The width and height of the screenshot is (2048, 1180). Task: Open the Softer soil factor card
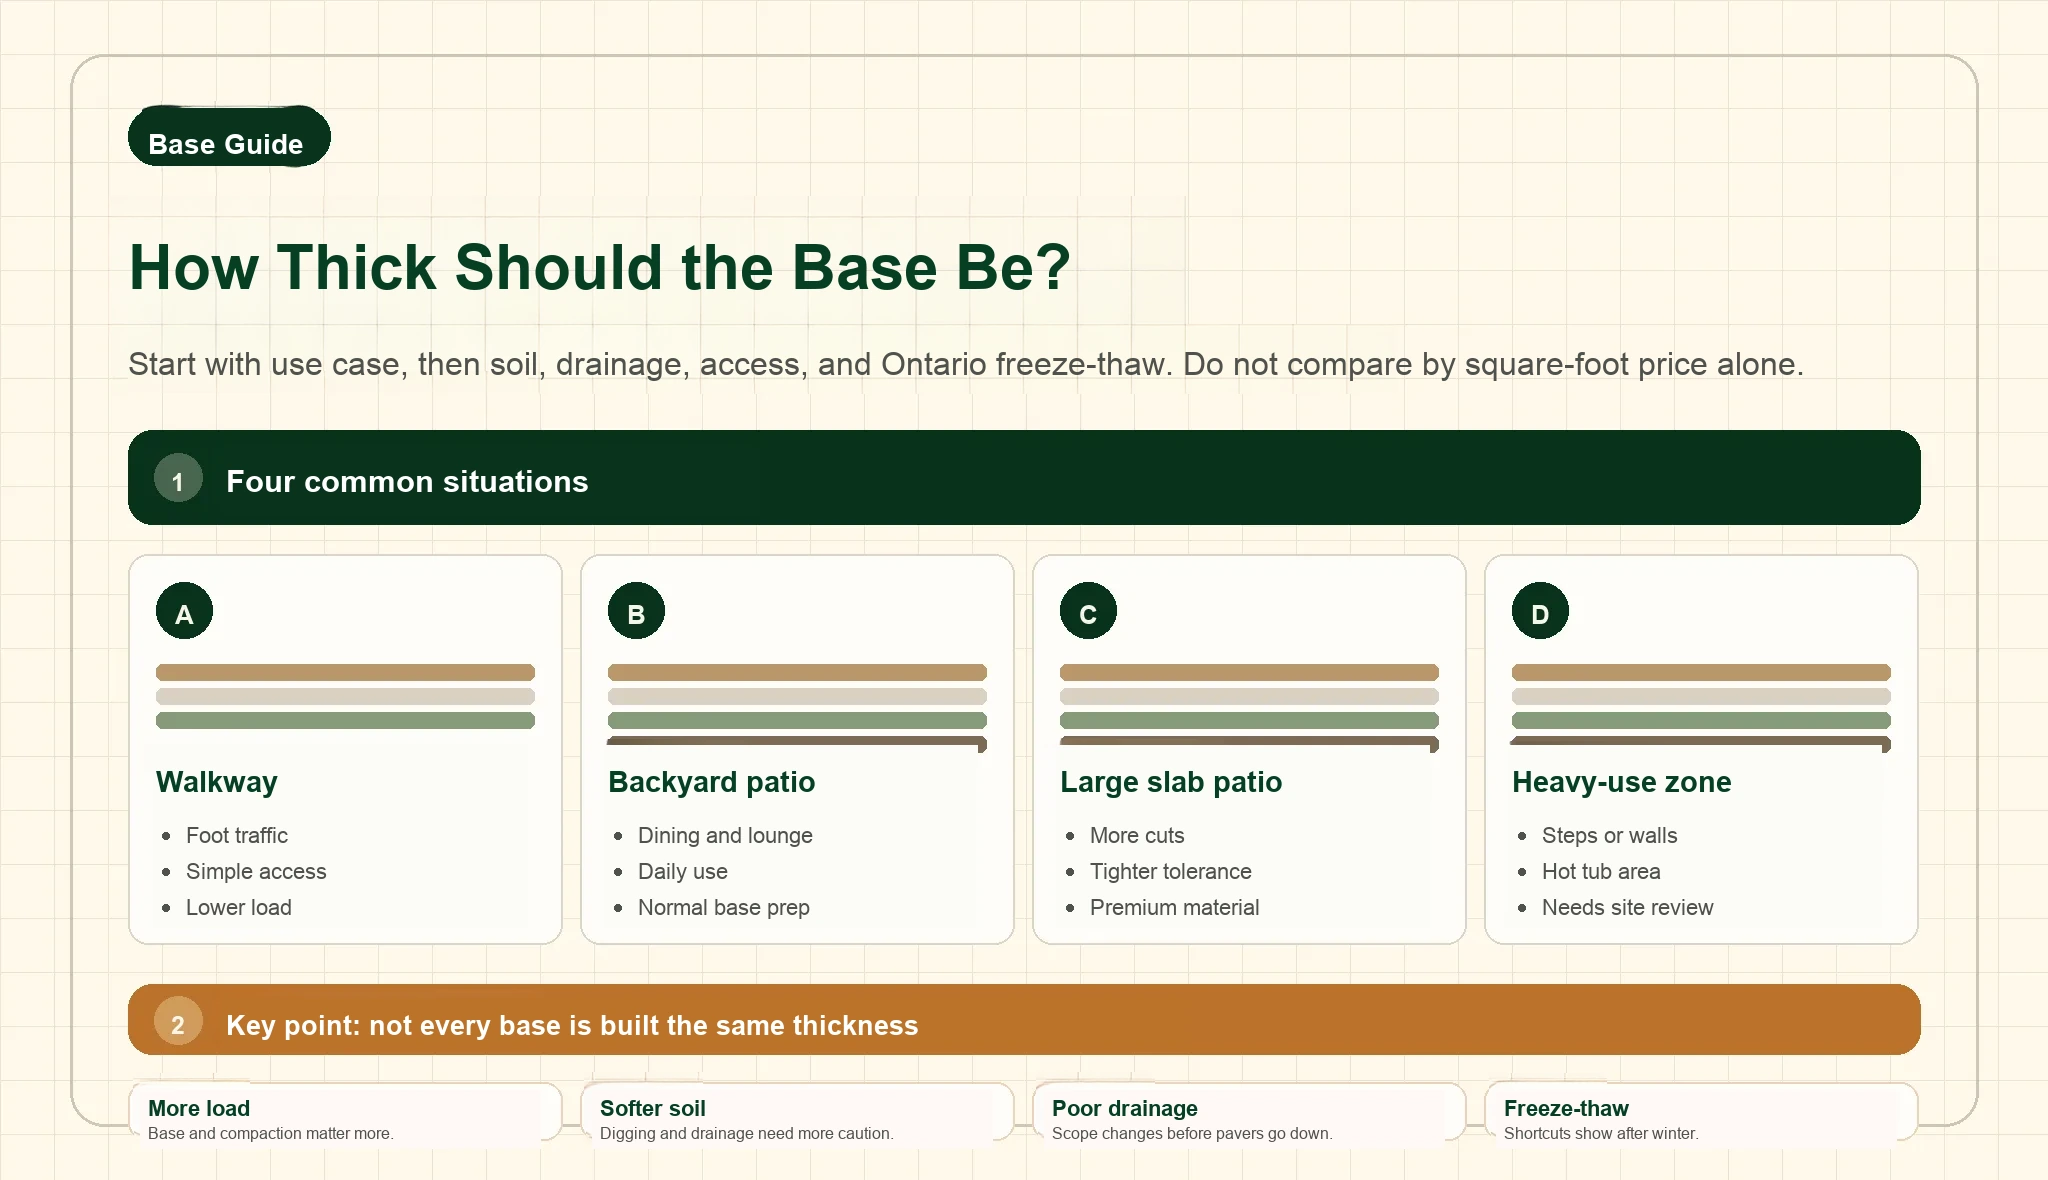[797, 1112]
